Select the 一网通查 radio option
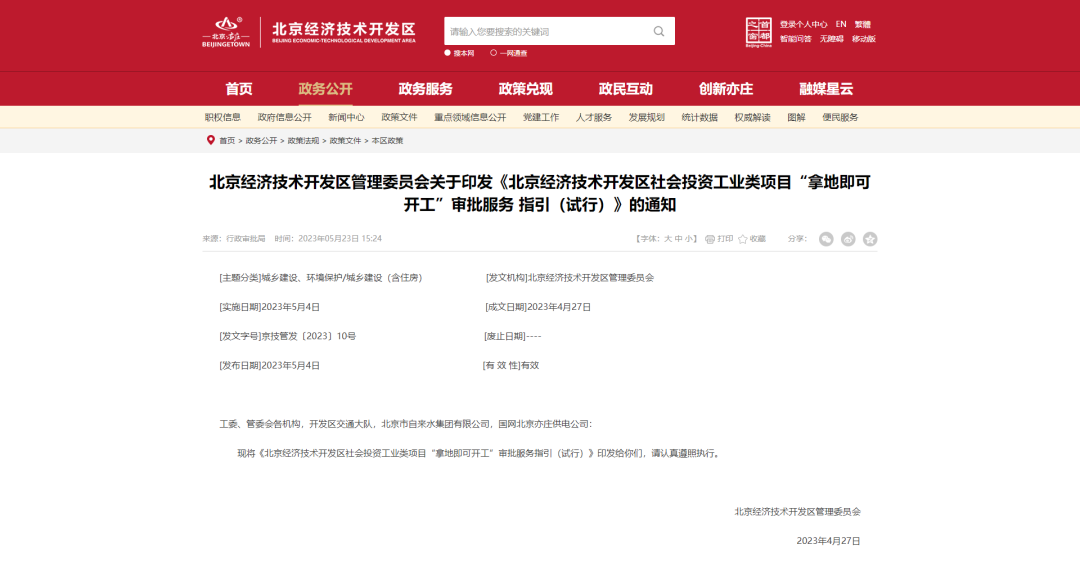Viewport: 1080px width, 562px height. pos(493,53)
